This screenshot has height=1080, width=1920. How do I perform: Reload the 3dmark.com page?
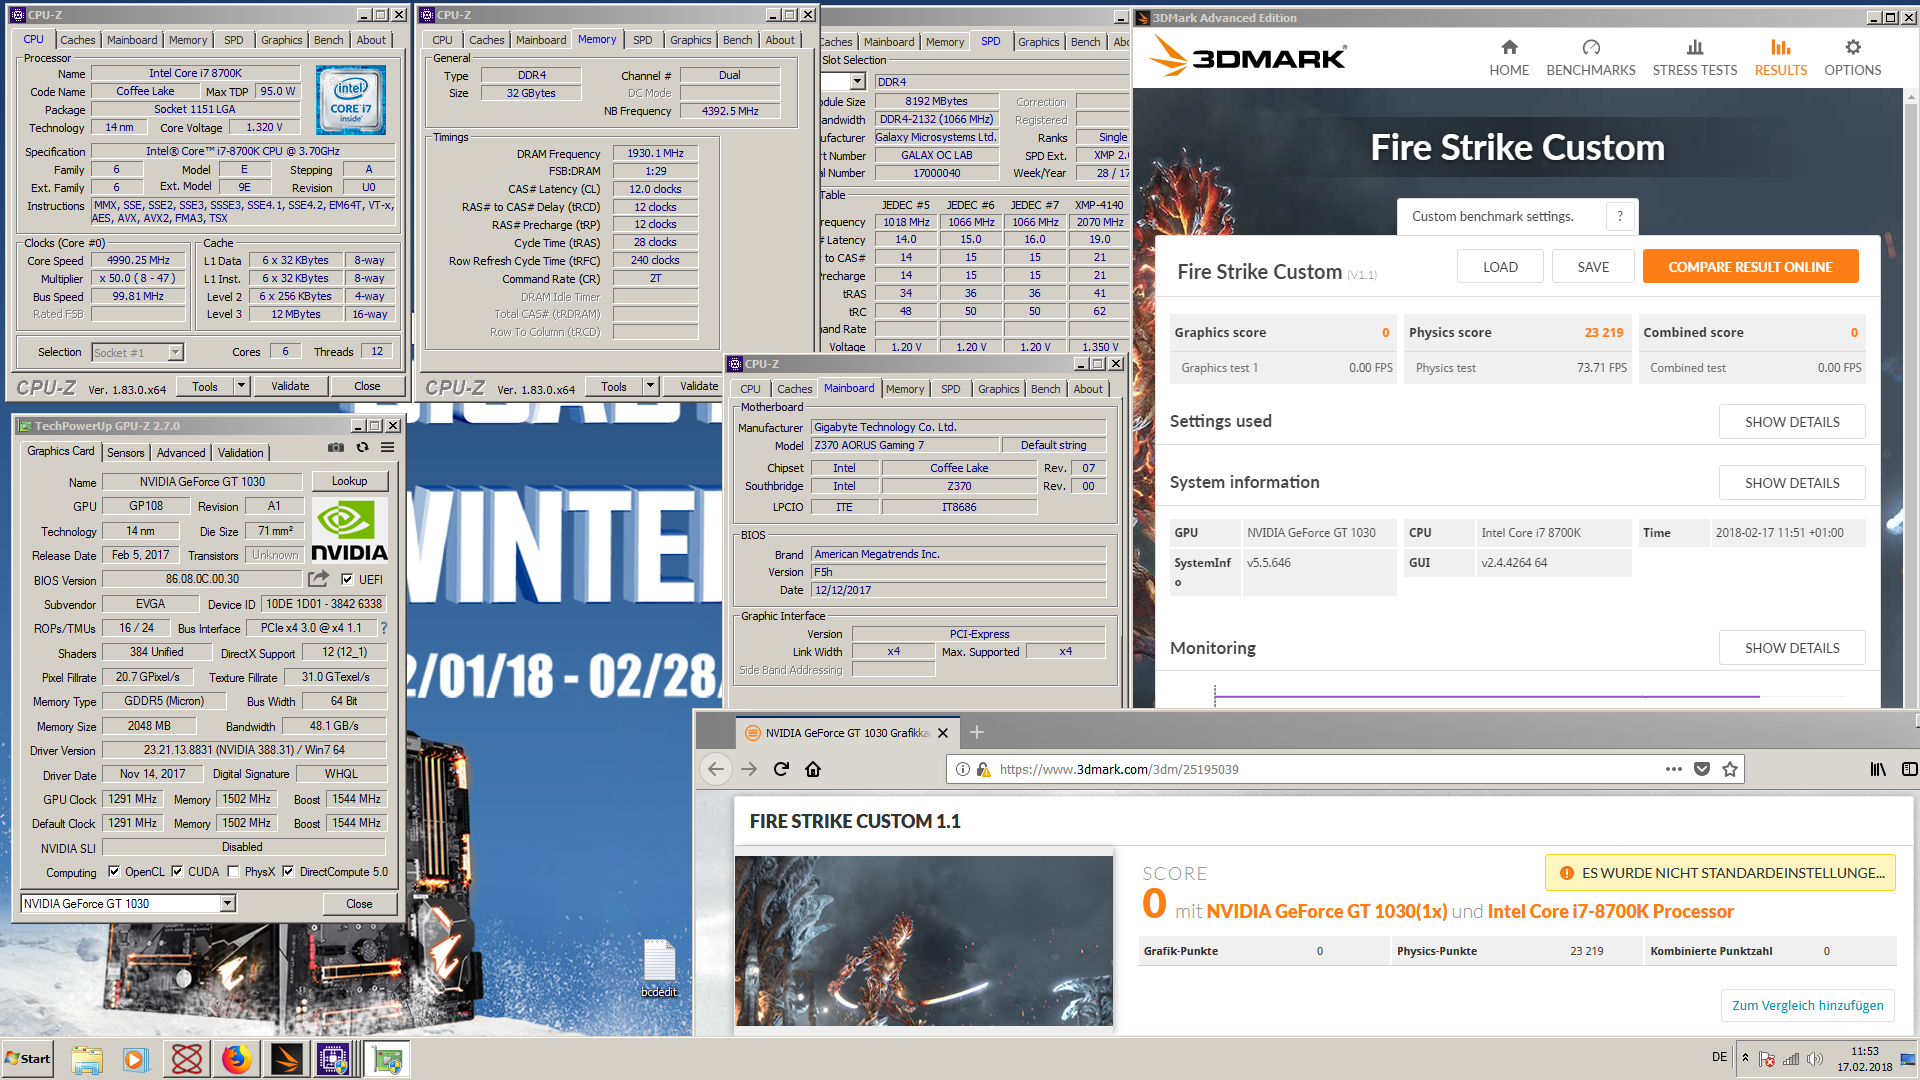click(781, 769)
